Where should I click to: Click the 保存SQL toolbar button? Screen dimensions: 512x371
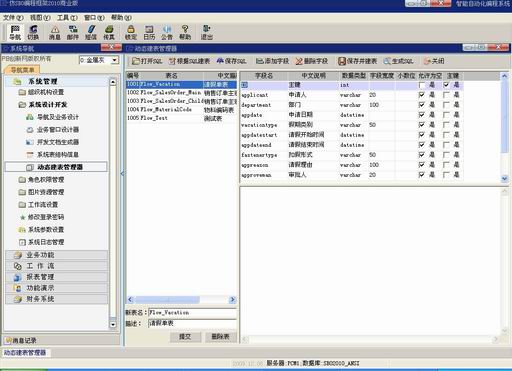click(x=231, y=61)
